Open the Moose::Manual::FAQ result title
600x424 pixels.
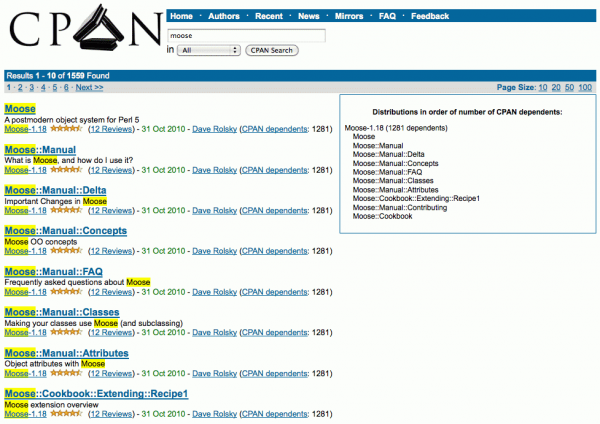(54, 272)
